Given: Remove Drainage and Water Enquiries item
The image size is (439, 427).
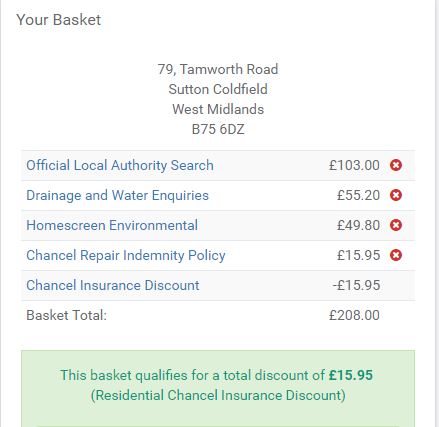Looking at the screenshot, I should 396,195.
